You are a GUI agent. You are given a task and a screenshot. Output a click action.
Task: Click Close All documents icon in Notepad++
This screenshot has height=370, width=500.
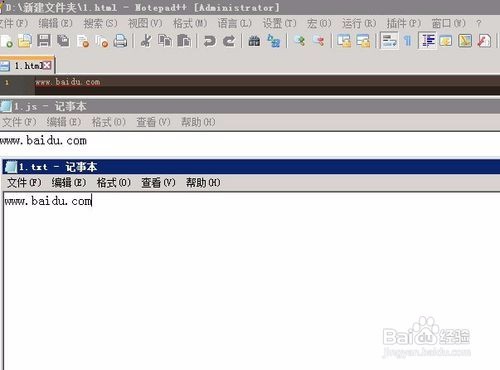tap(101, 41)
